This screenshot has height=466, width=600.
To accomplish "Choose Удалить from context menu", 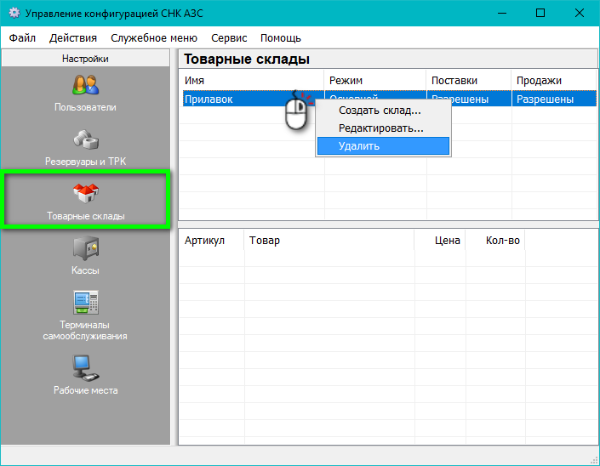I will [x=358, y=146].
